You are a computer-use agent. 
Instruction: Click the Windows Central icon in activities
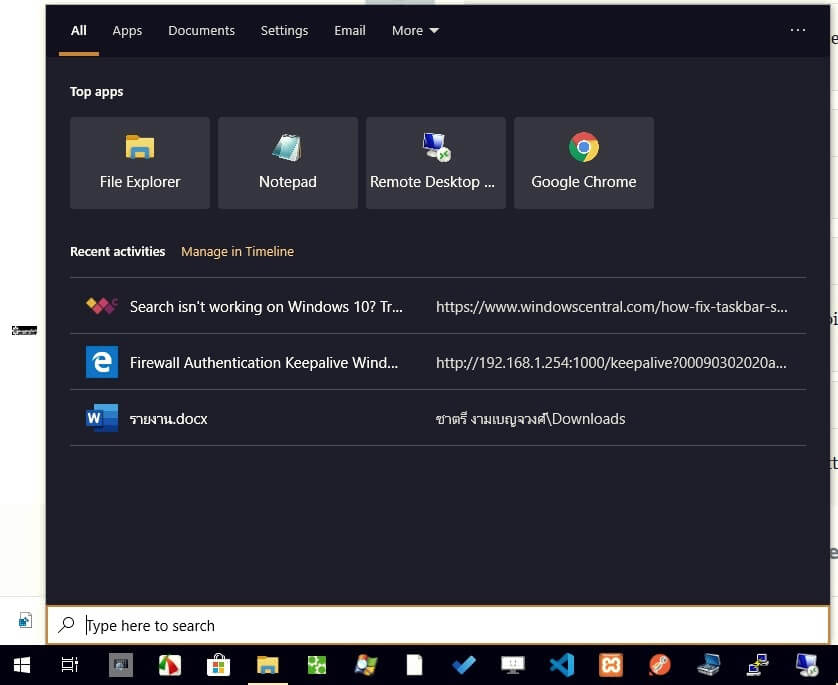click(x=102, y=306)
